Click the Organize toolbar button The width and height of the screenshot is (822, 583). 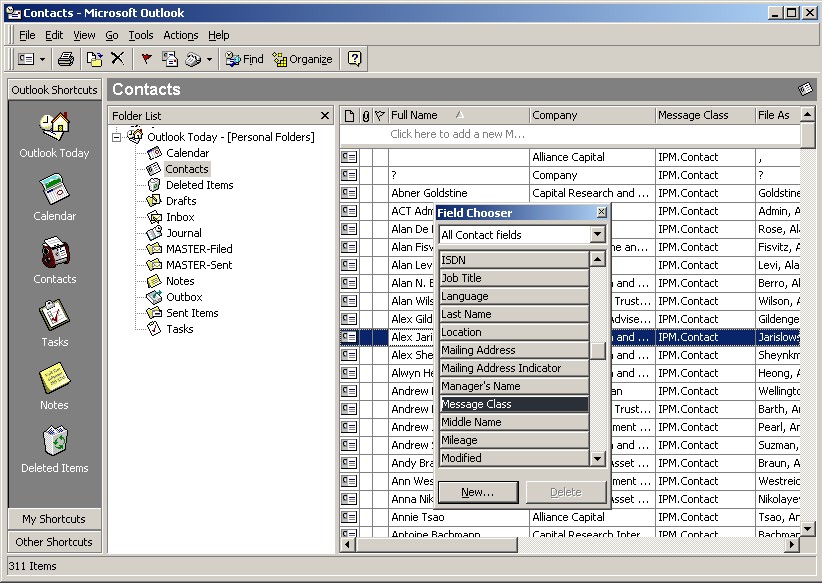coord(302,59)
